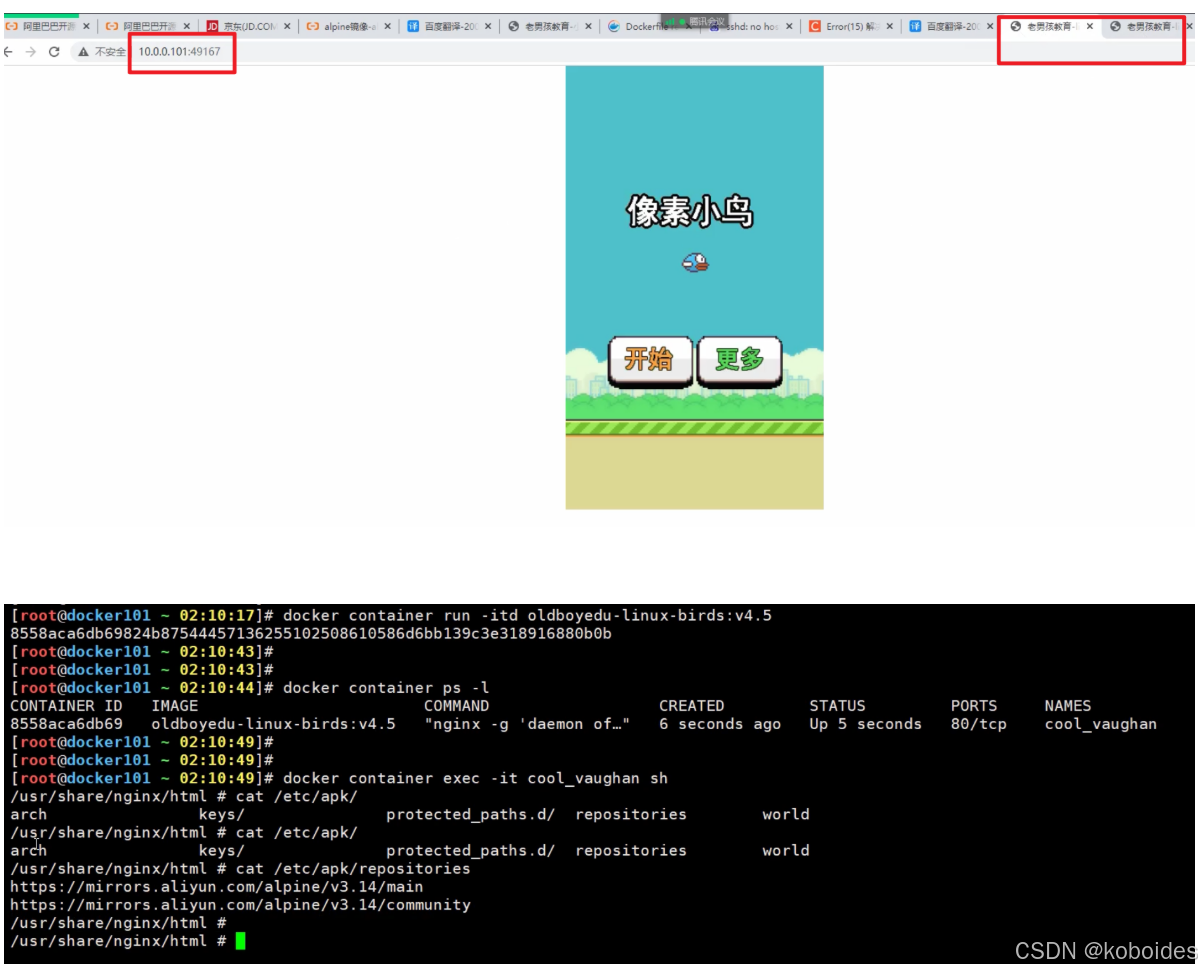Click the 像素小鸟 game title
1202x971 pixels.
click(689, 211)
